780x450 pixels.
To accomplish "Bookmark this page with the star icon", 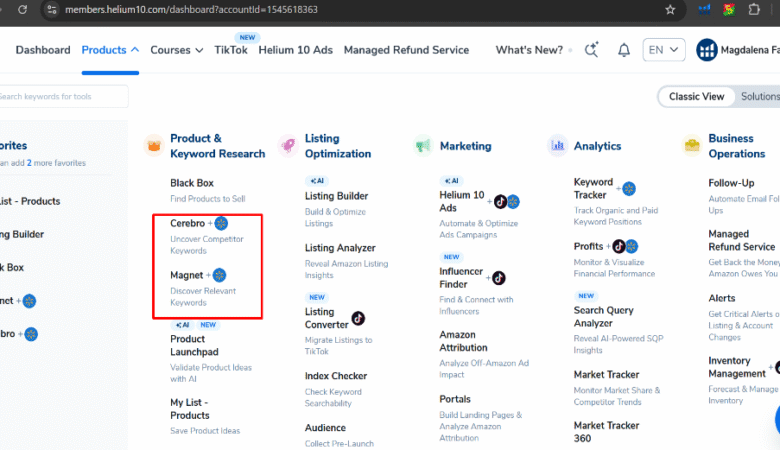I will tap(670, 9).
